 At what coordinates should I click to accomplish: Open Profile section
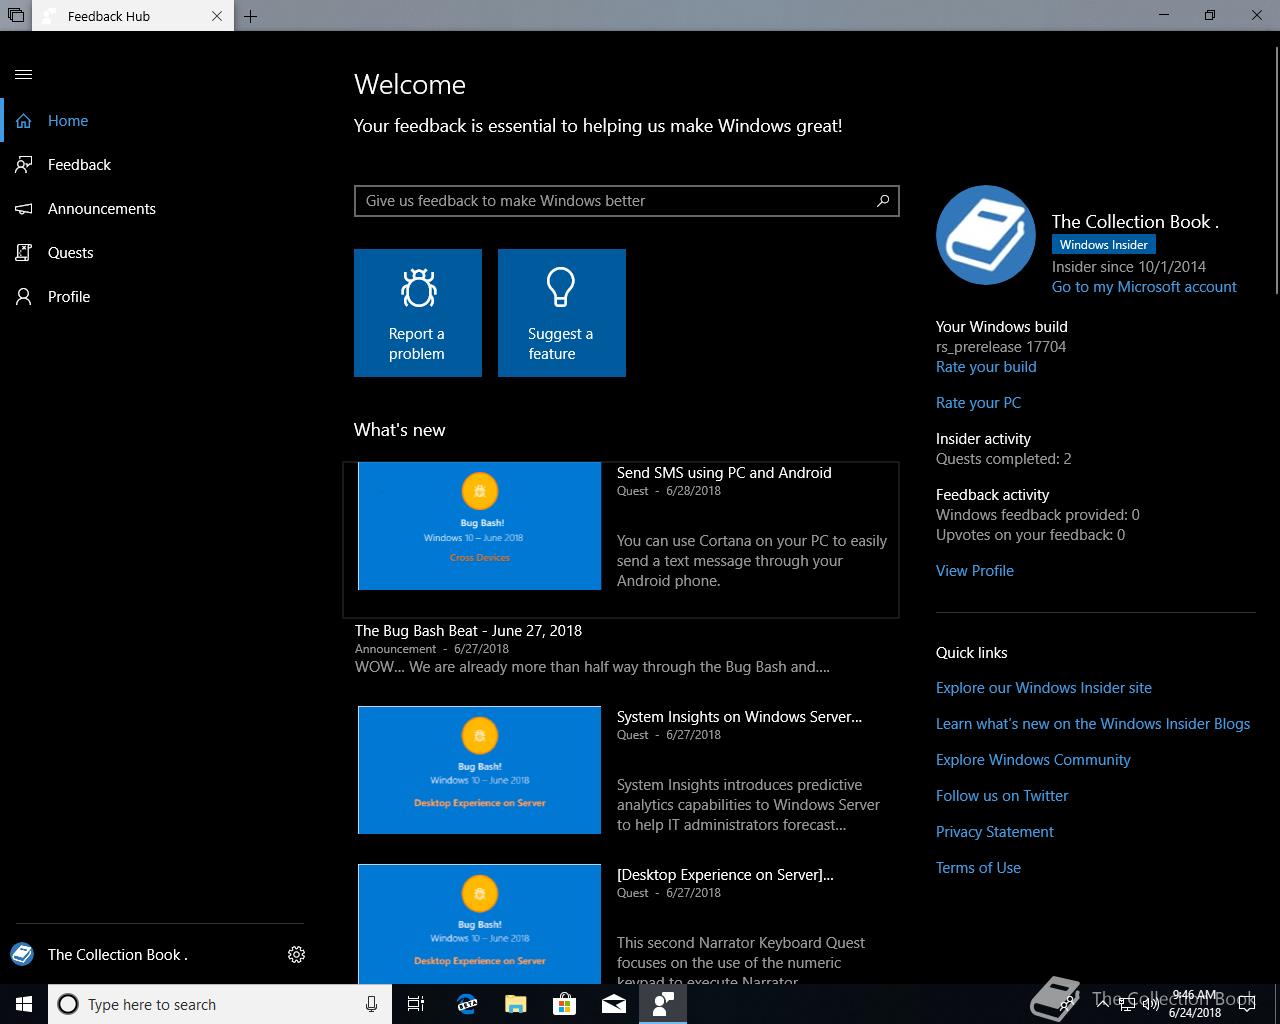point(160,297)
